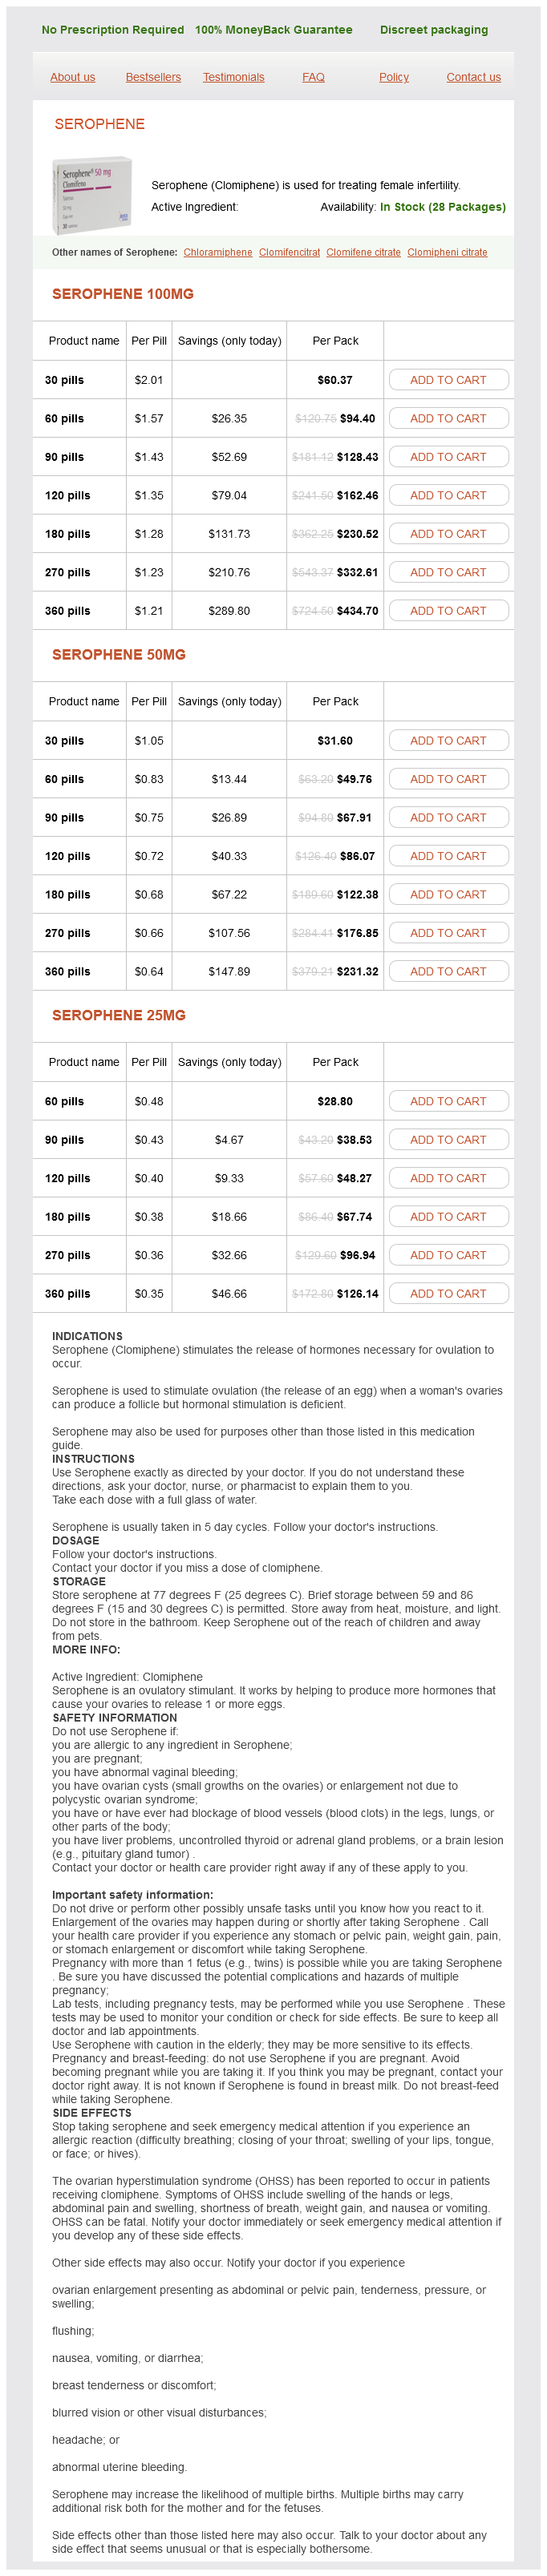Image resolution: width=547 pixels, height=2576 pixels.
Task: Open the FAQ page
Action: pyautogui.click(x=313, y=77)
